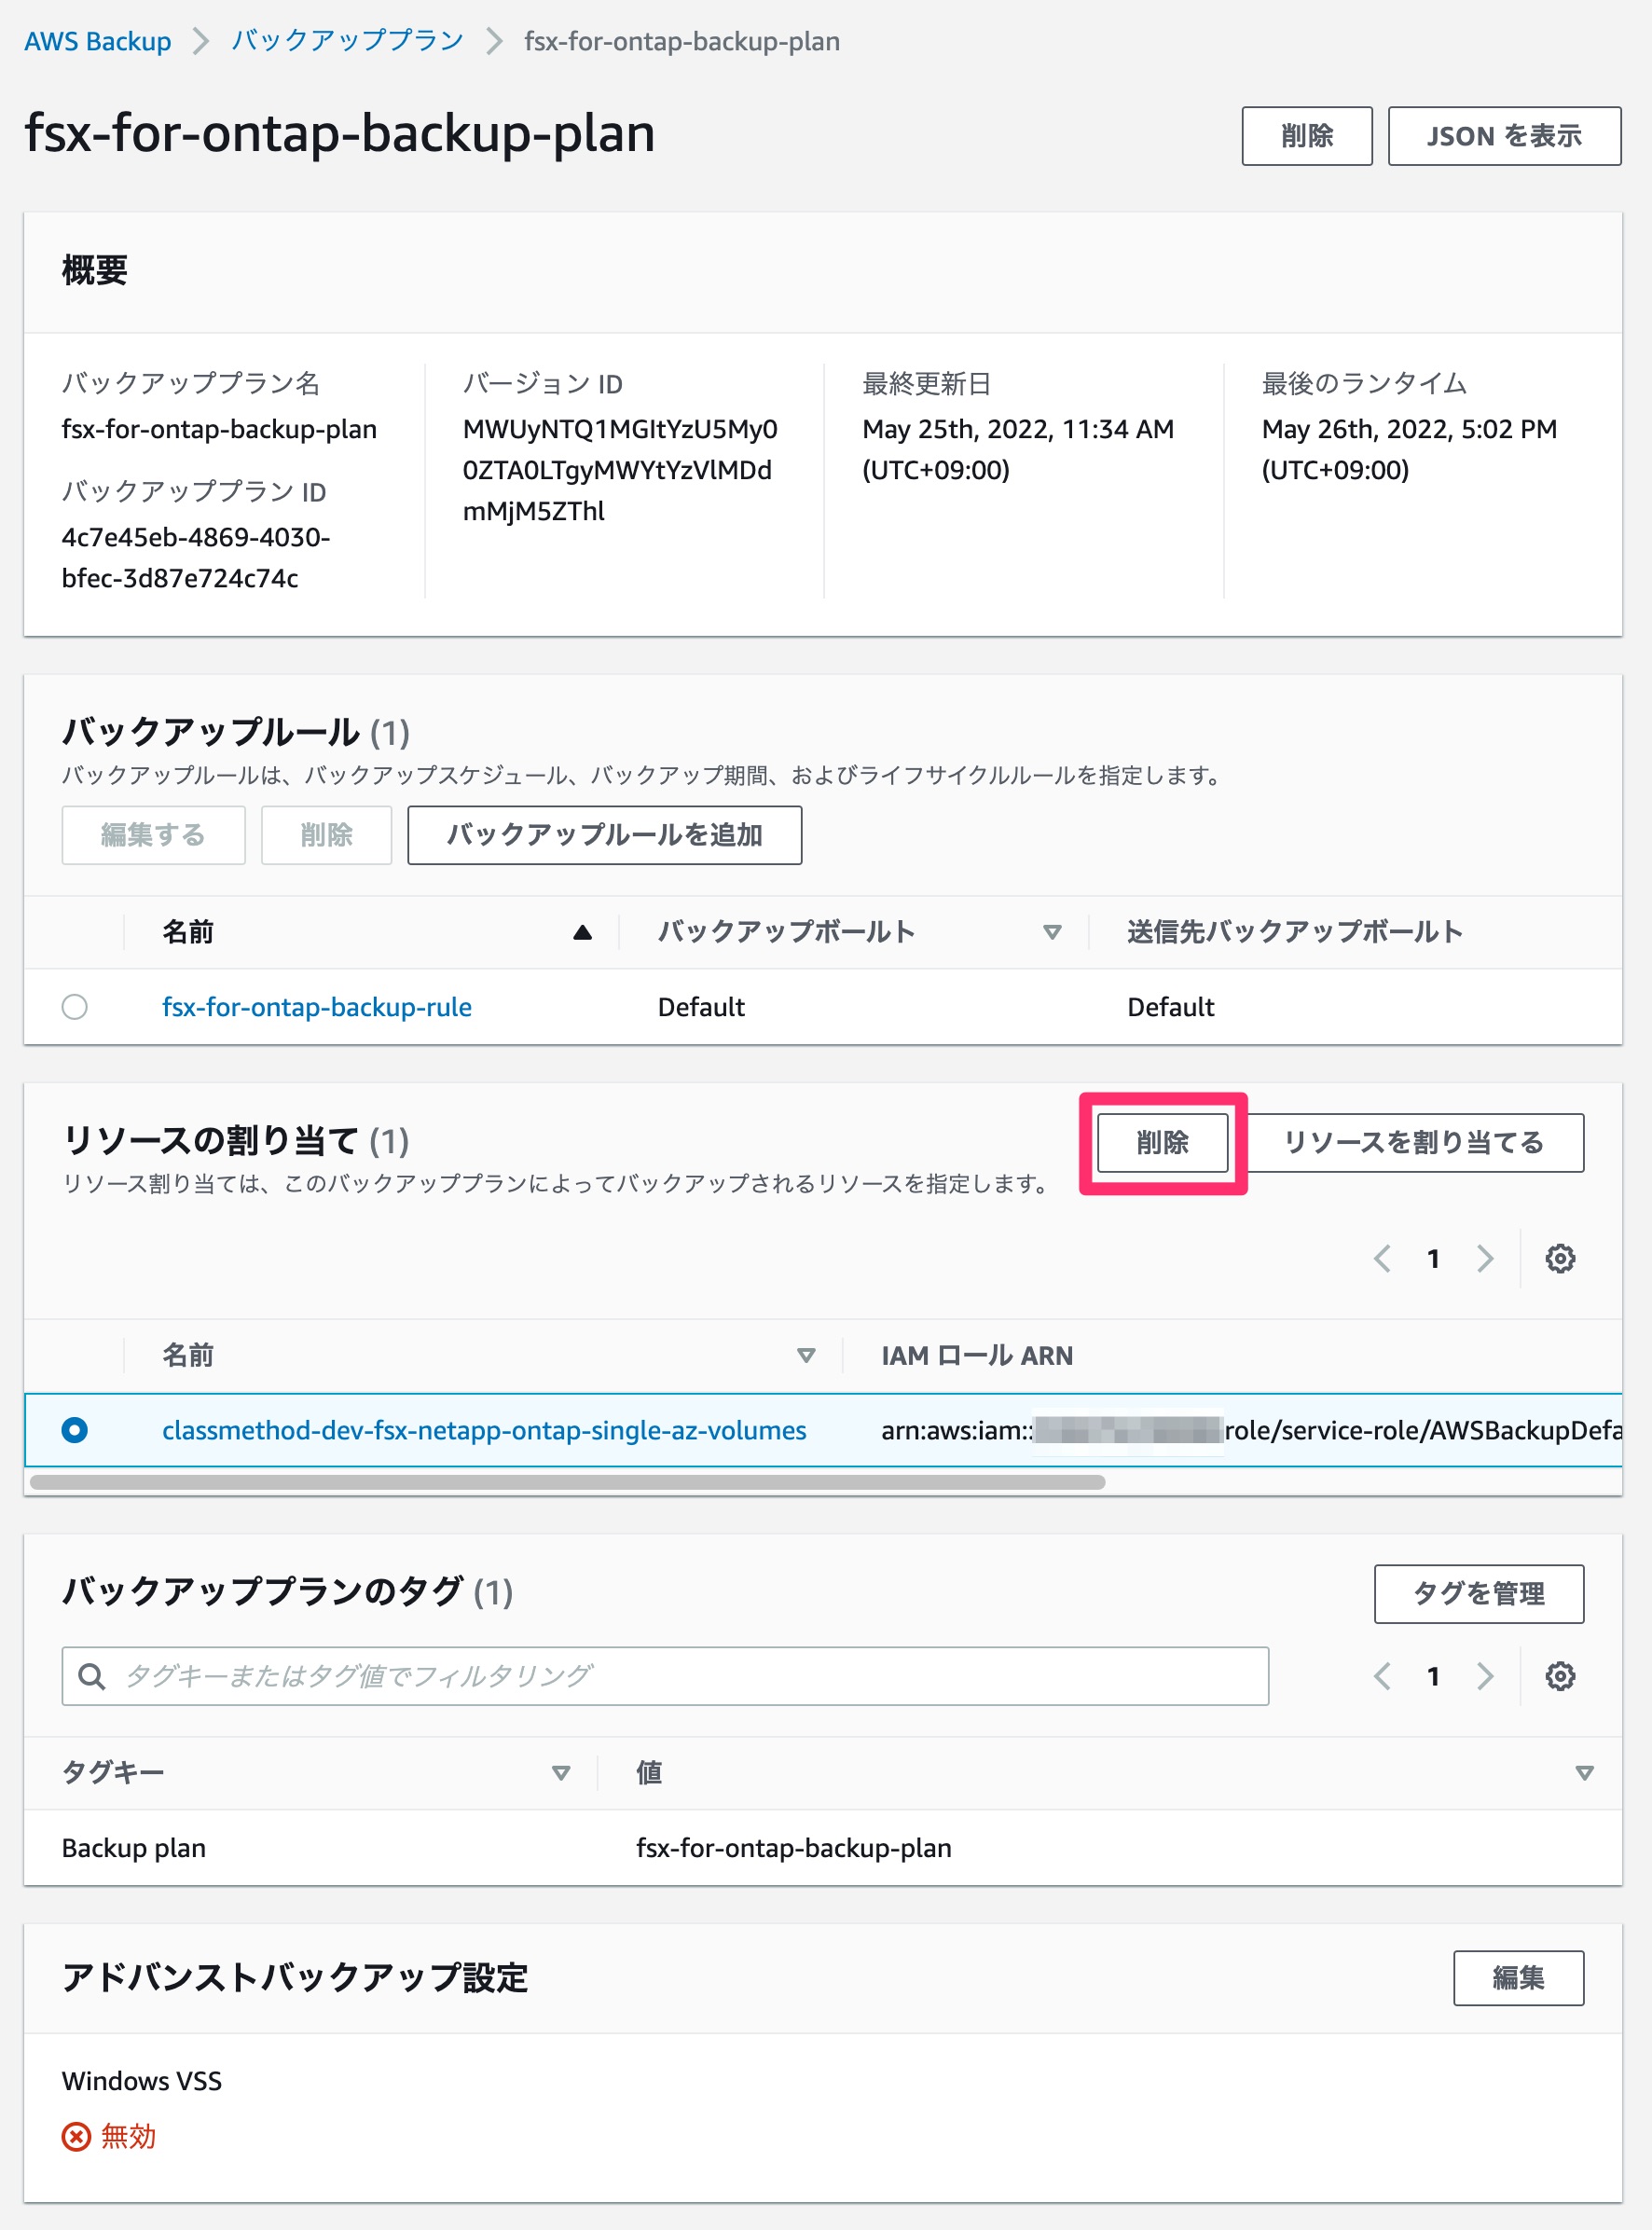The image size is (1652, 2230).
Task: Click タグを管理 button
Action: click(1478, 1594)
